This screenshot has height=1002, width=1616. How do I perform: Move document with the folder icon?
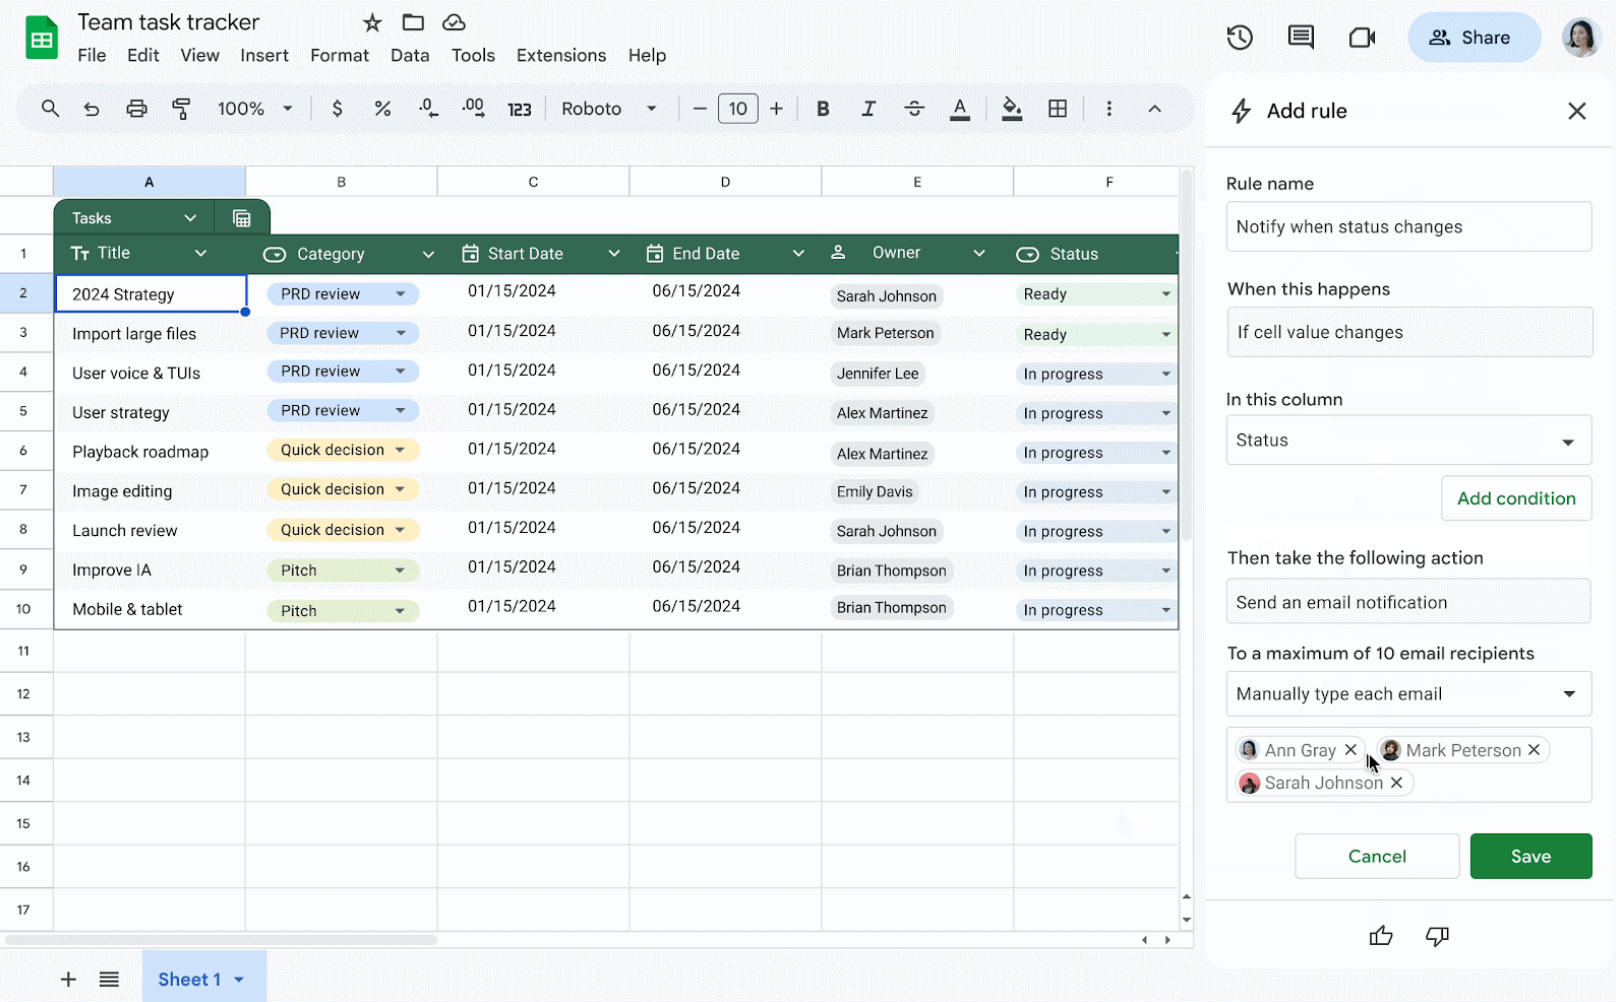(413, 22)
